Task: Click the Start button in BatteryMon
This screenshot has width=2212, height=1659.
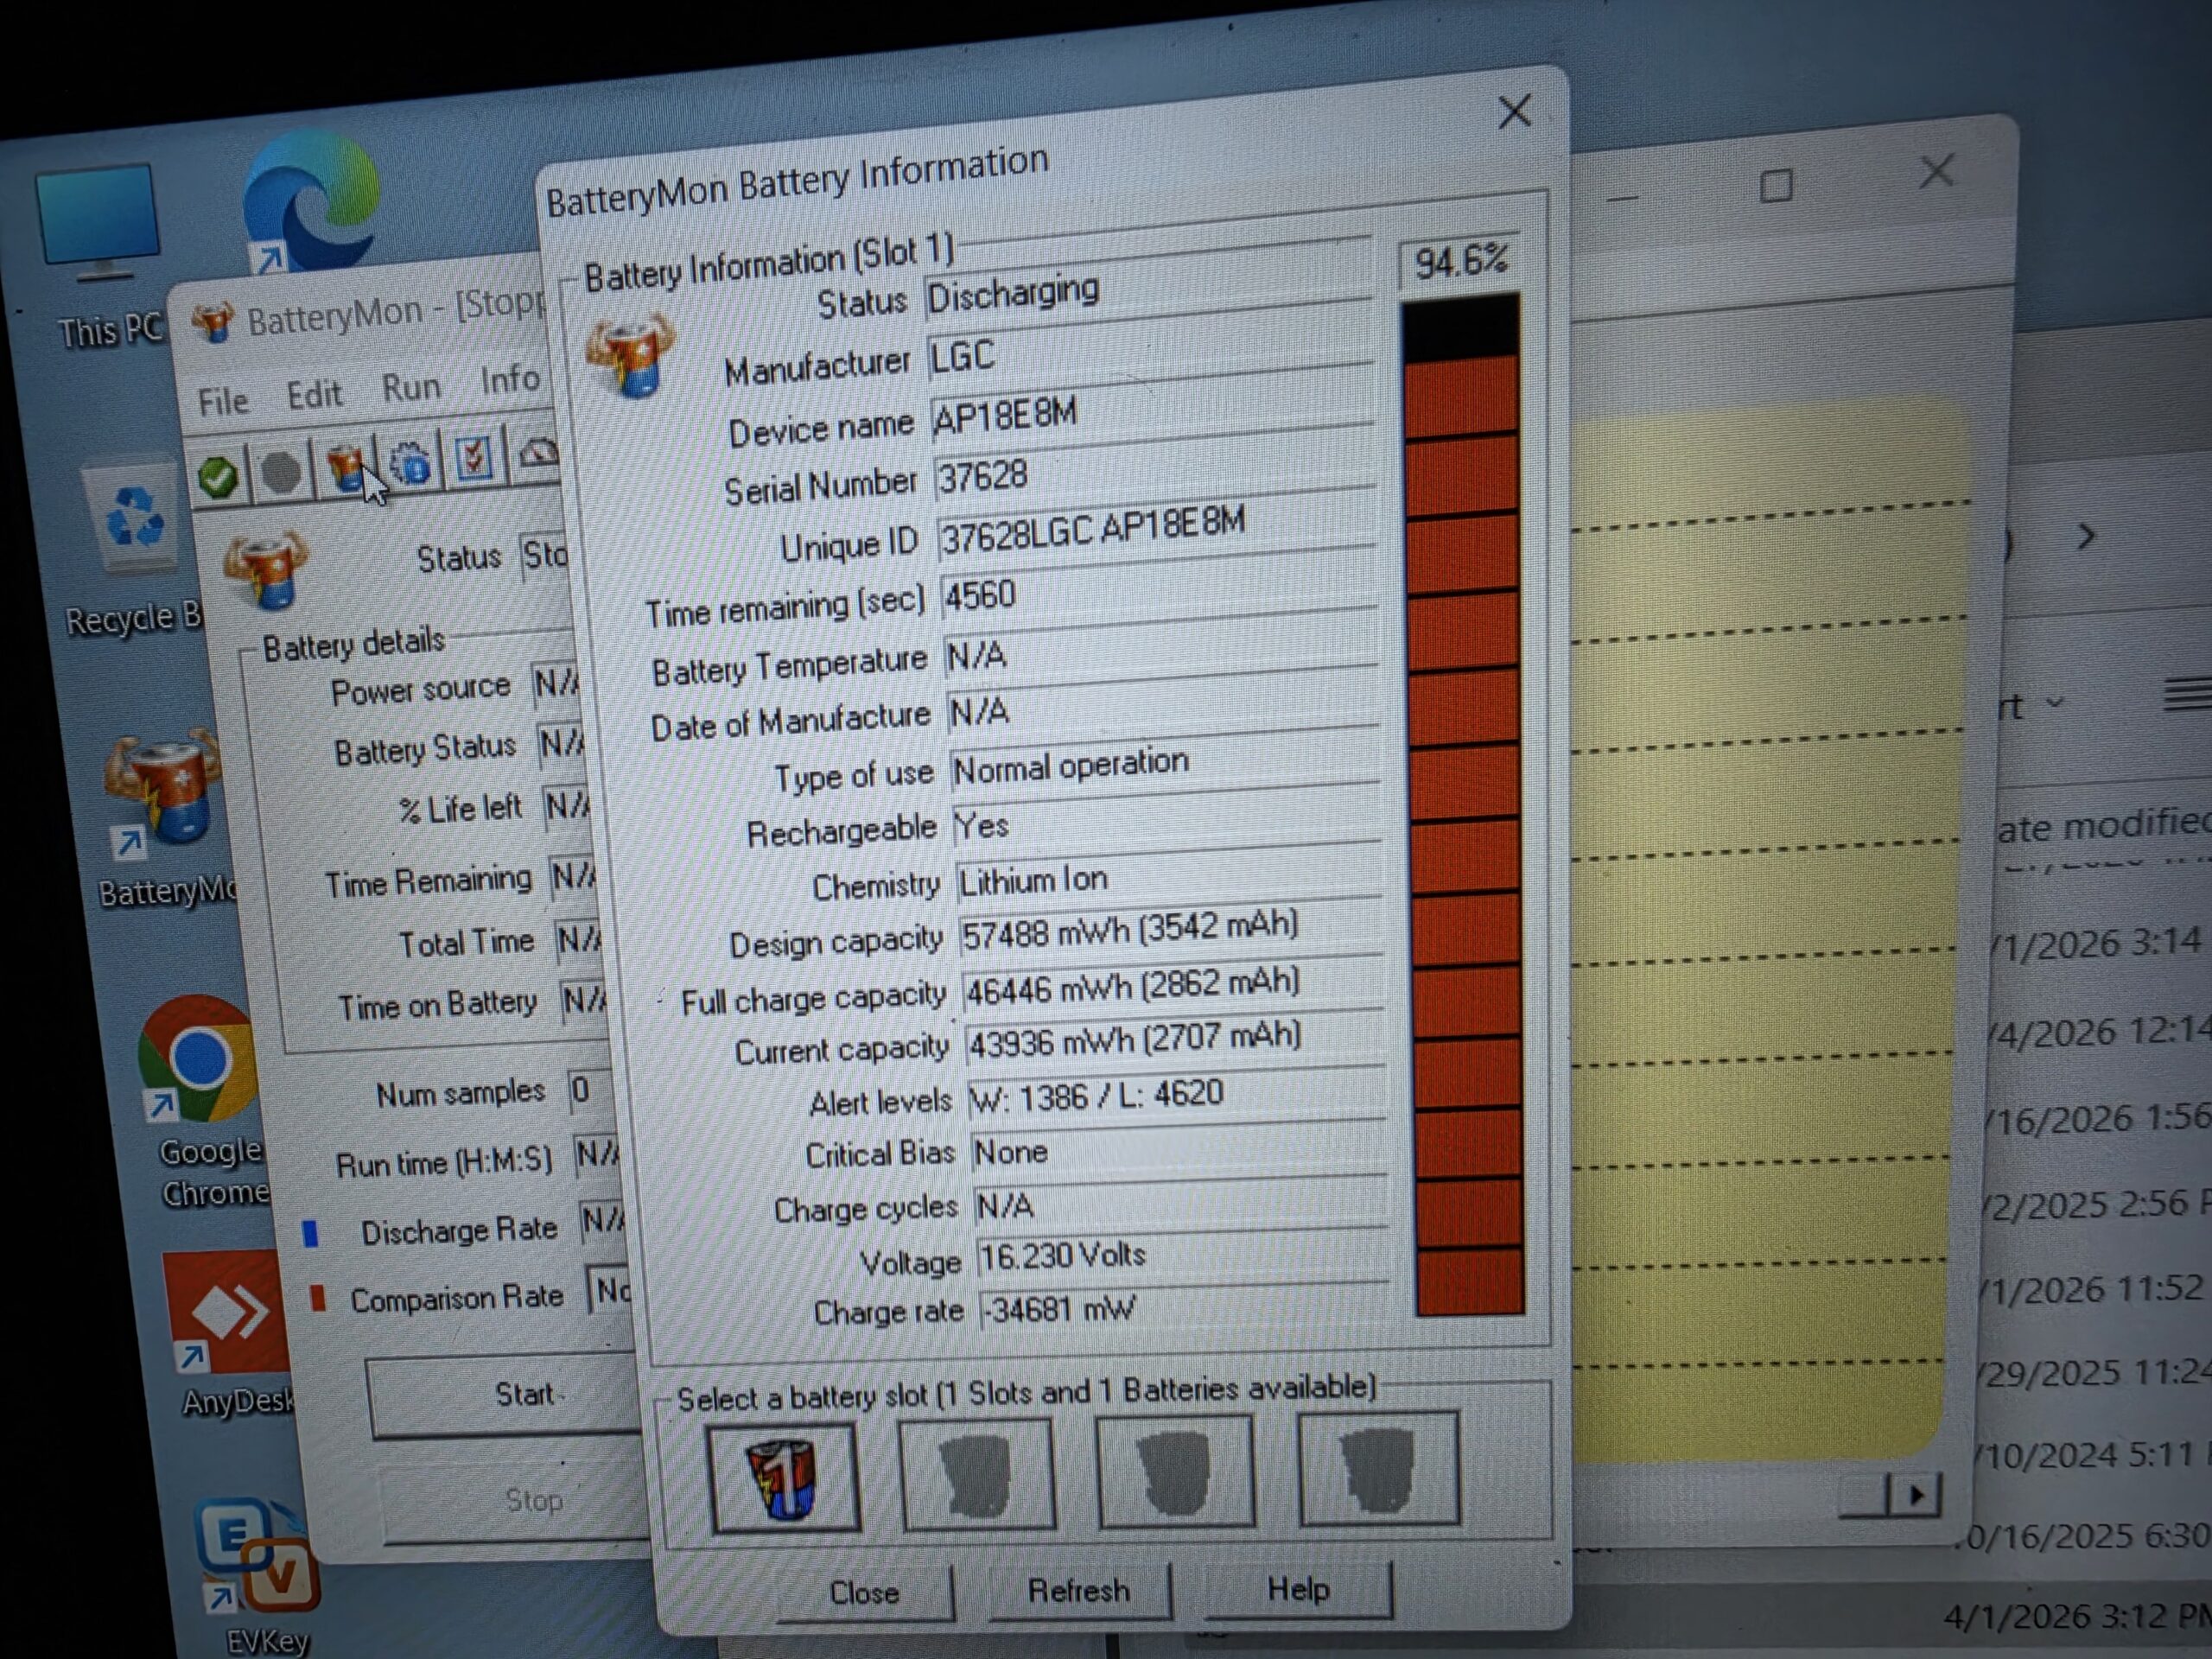Action: [x=505, y=1396]
